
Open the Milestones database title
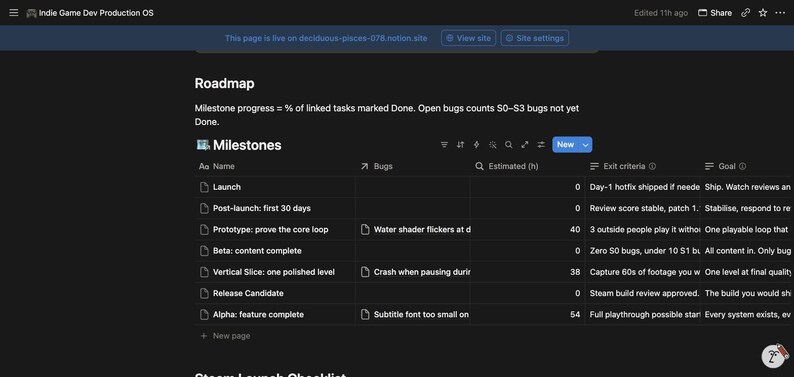coord(247,145)
